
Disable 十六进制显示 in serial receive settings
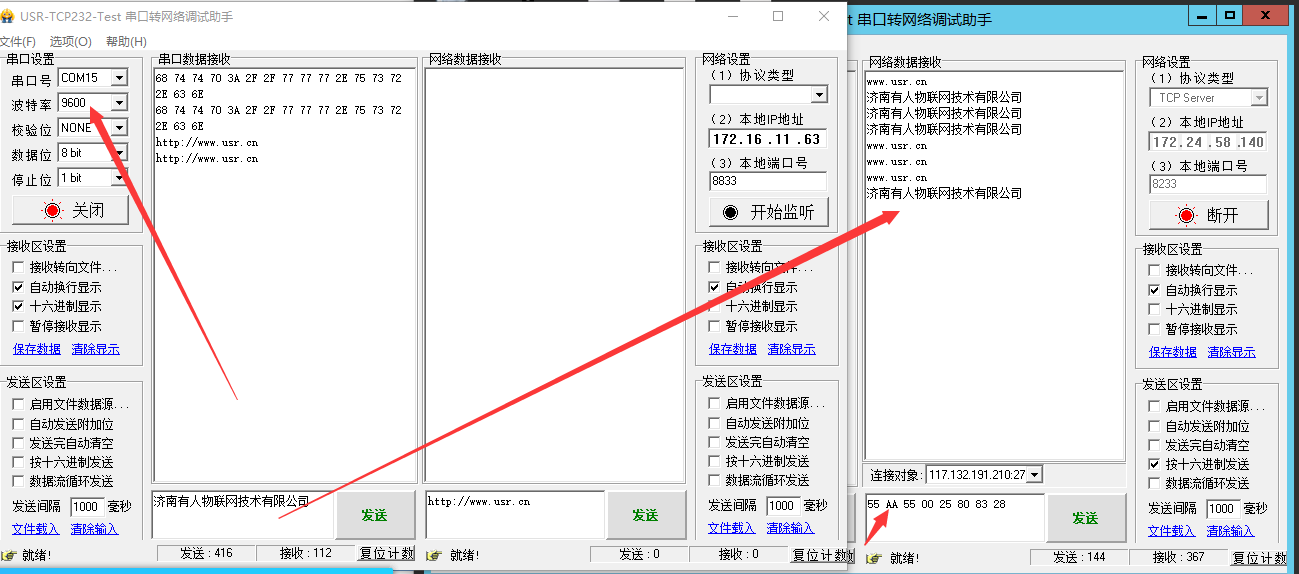pos(18,307)
